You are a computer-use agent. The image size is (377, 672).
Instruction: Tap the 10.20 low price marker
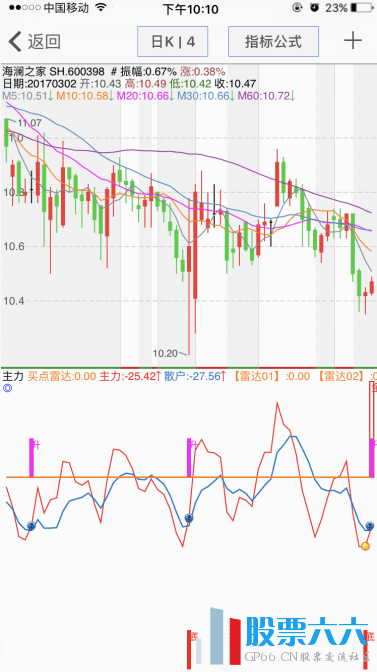click(x=165, y=353)
